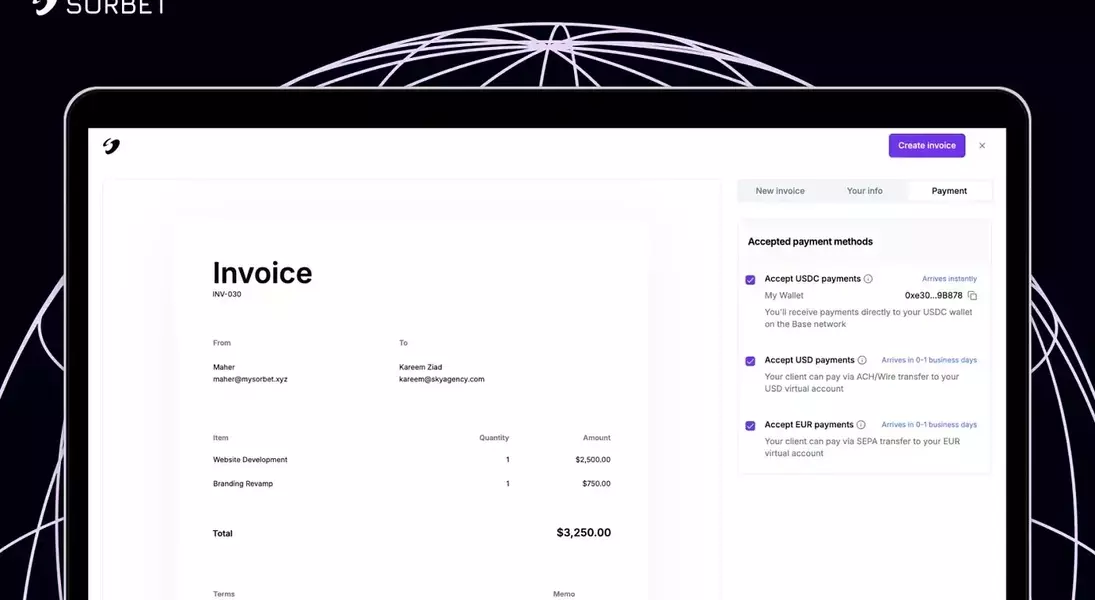The width and height of the screenshot is (1095, 600).
Task: Click the SORBET brand logo above the laptop
Action: click(98, 6)
